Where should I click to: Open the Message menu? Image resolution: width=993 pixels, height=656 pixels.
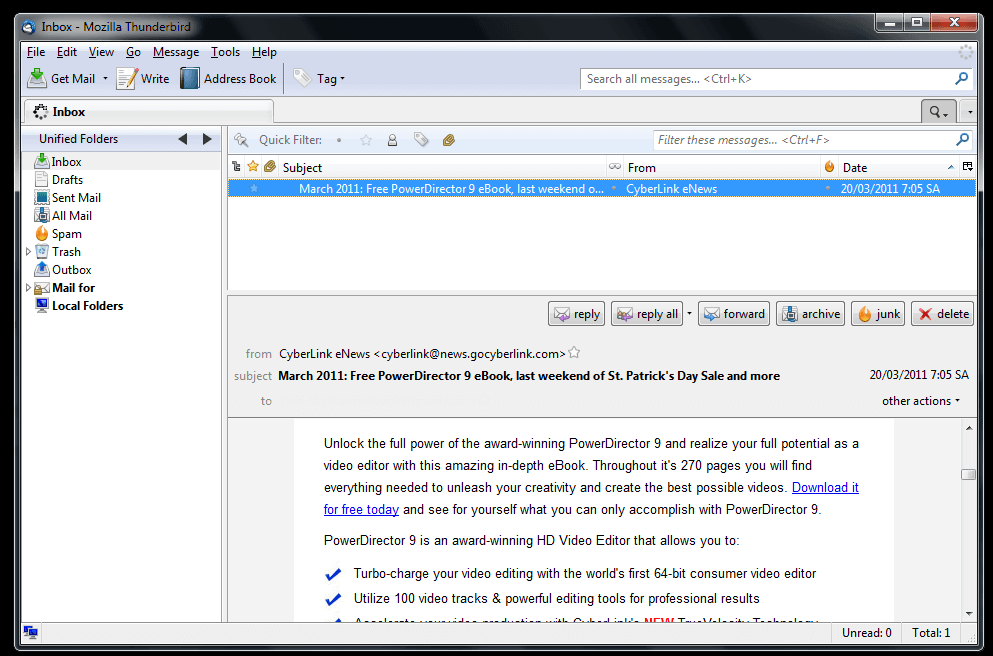pos(176,52)
